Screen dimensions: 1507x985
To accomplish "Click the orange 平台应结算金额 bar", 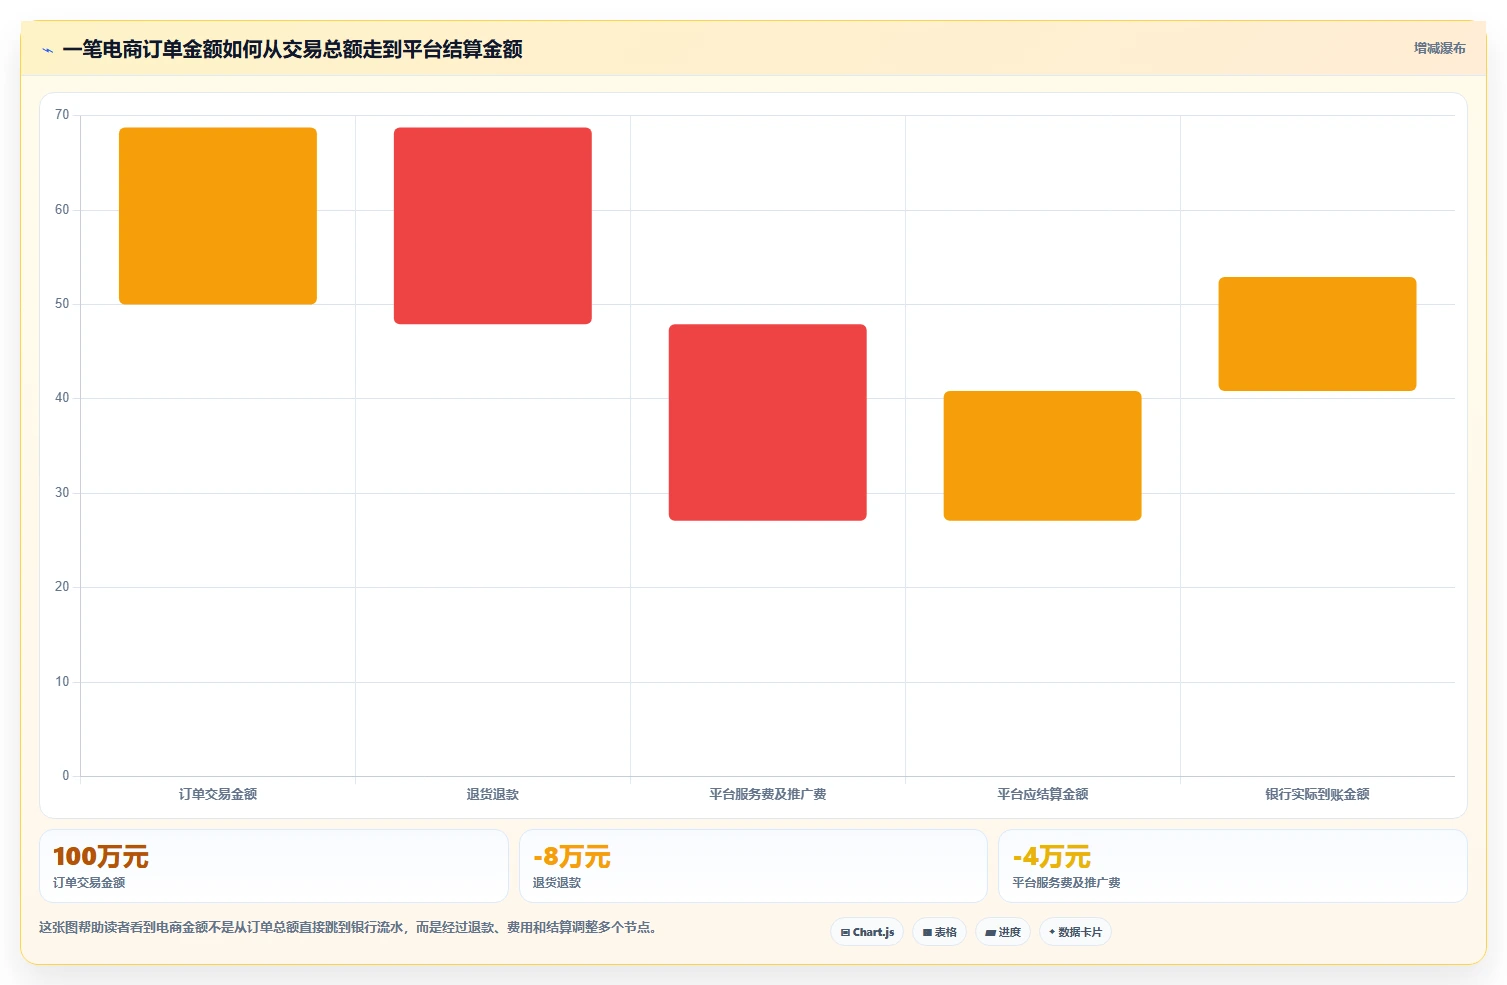I will pyautogui.click(x=1042, y=456).
